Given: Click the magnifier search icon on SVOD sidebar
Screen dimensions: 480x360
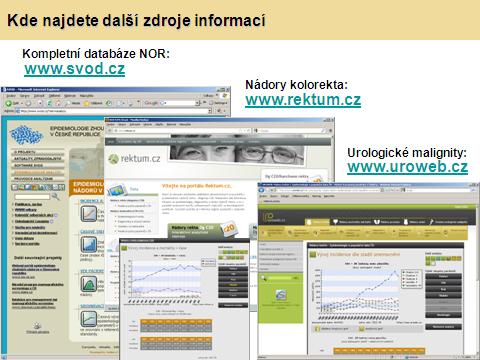Looking at the screenshot, I should 56,197.
